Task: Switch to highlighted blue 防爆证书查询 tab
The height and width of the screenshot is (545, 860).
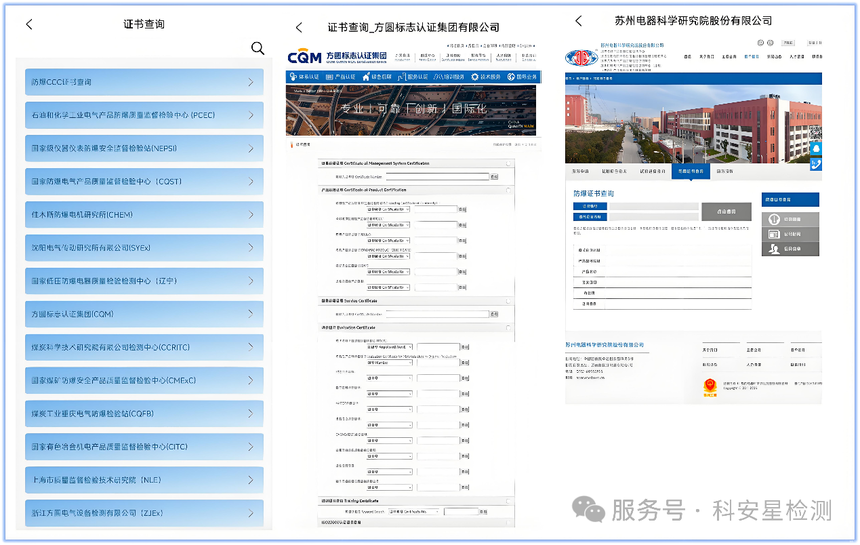Action: point(691,171)
